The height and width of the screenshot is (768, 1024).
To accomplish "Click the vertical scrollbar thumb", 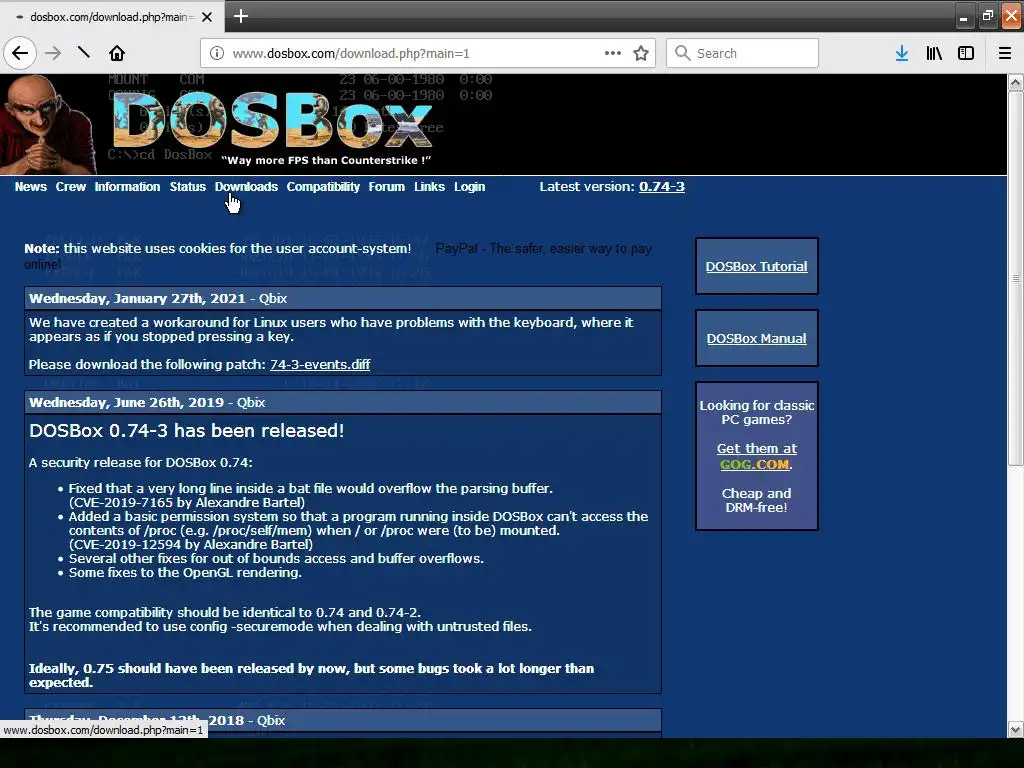I will (x=1015, y=279).
